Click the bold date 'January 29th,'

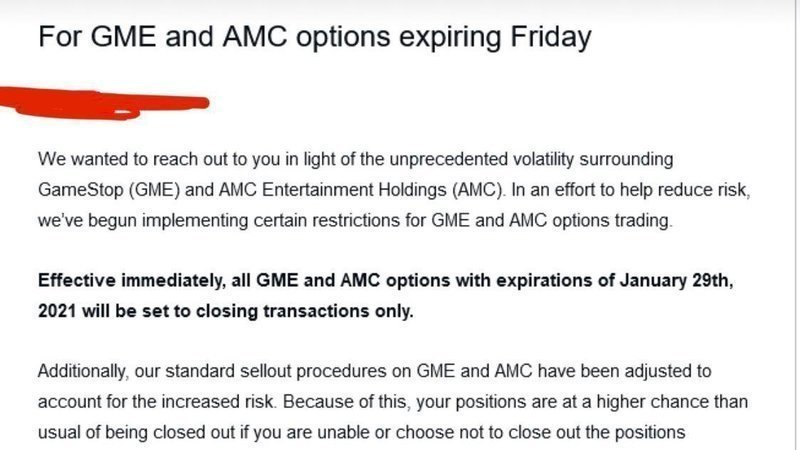(x=677, y=281)
